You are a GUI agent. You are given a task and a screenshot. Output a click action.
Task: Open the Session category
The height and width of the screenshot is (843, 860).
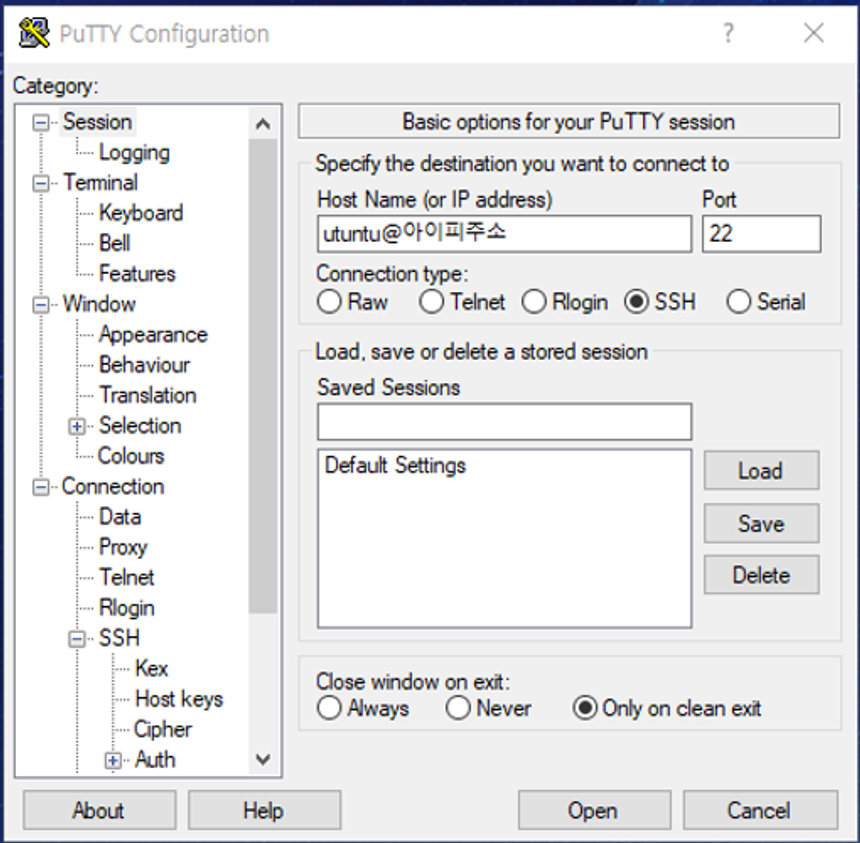(97, 122)
